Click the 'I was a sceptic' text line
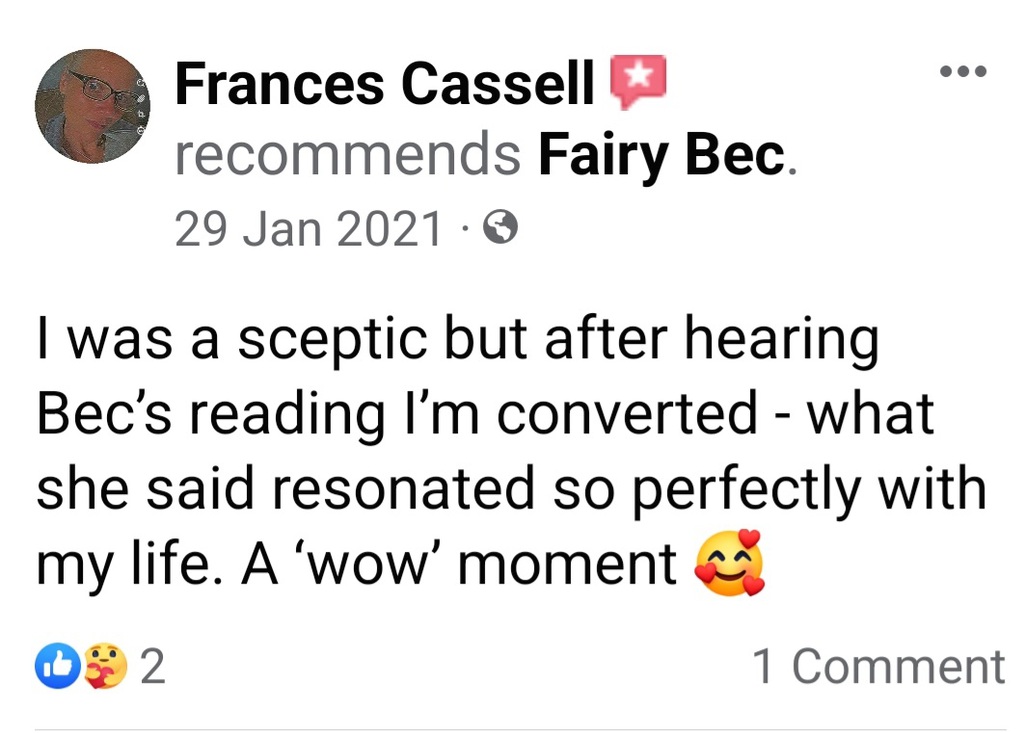This screenshot has height=733, width=1024. (456, 340)
